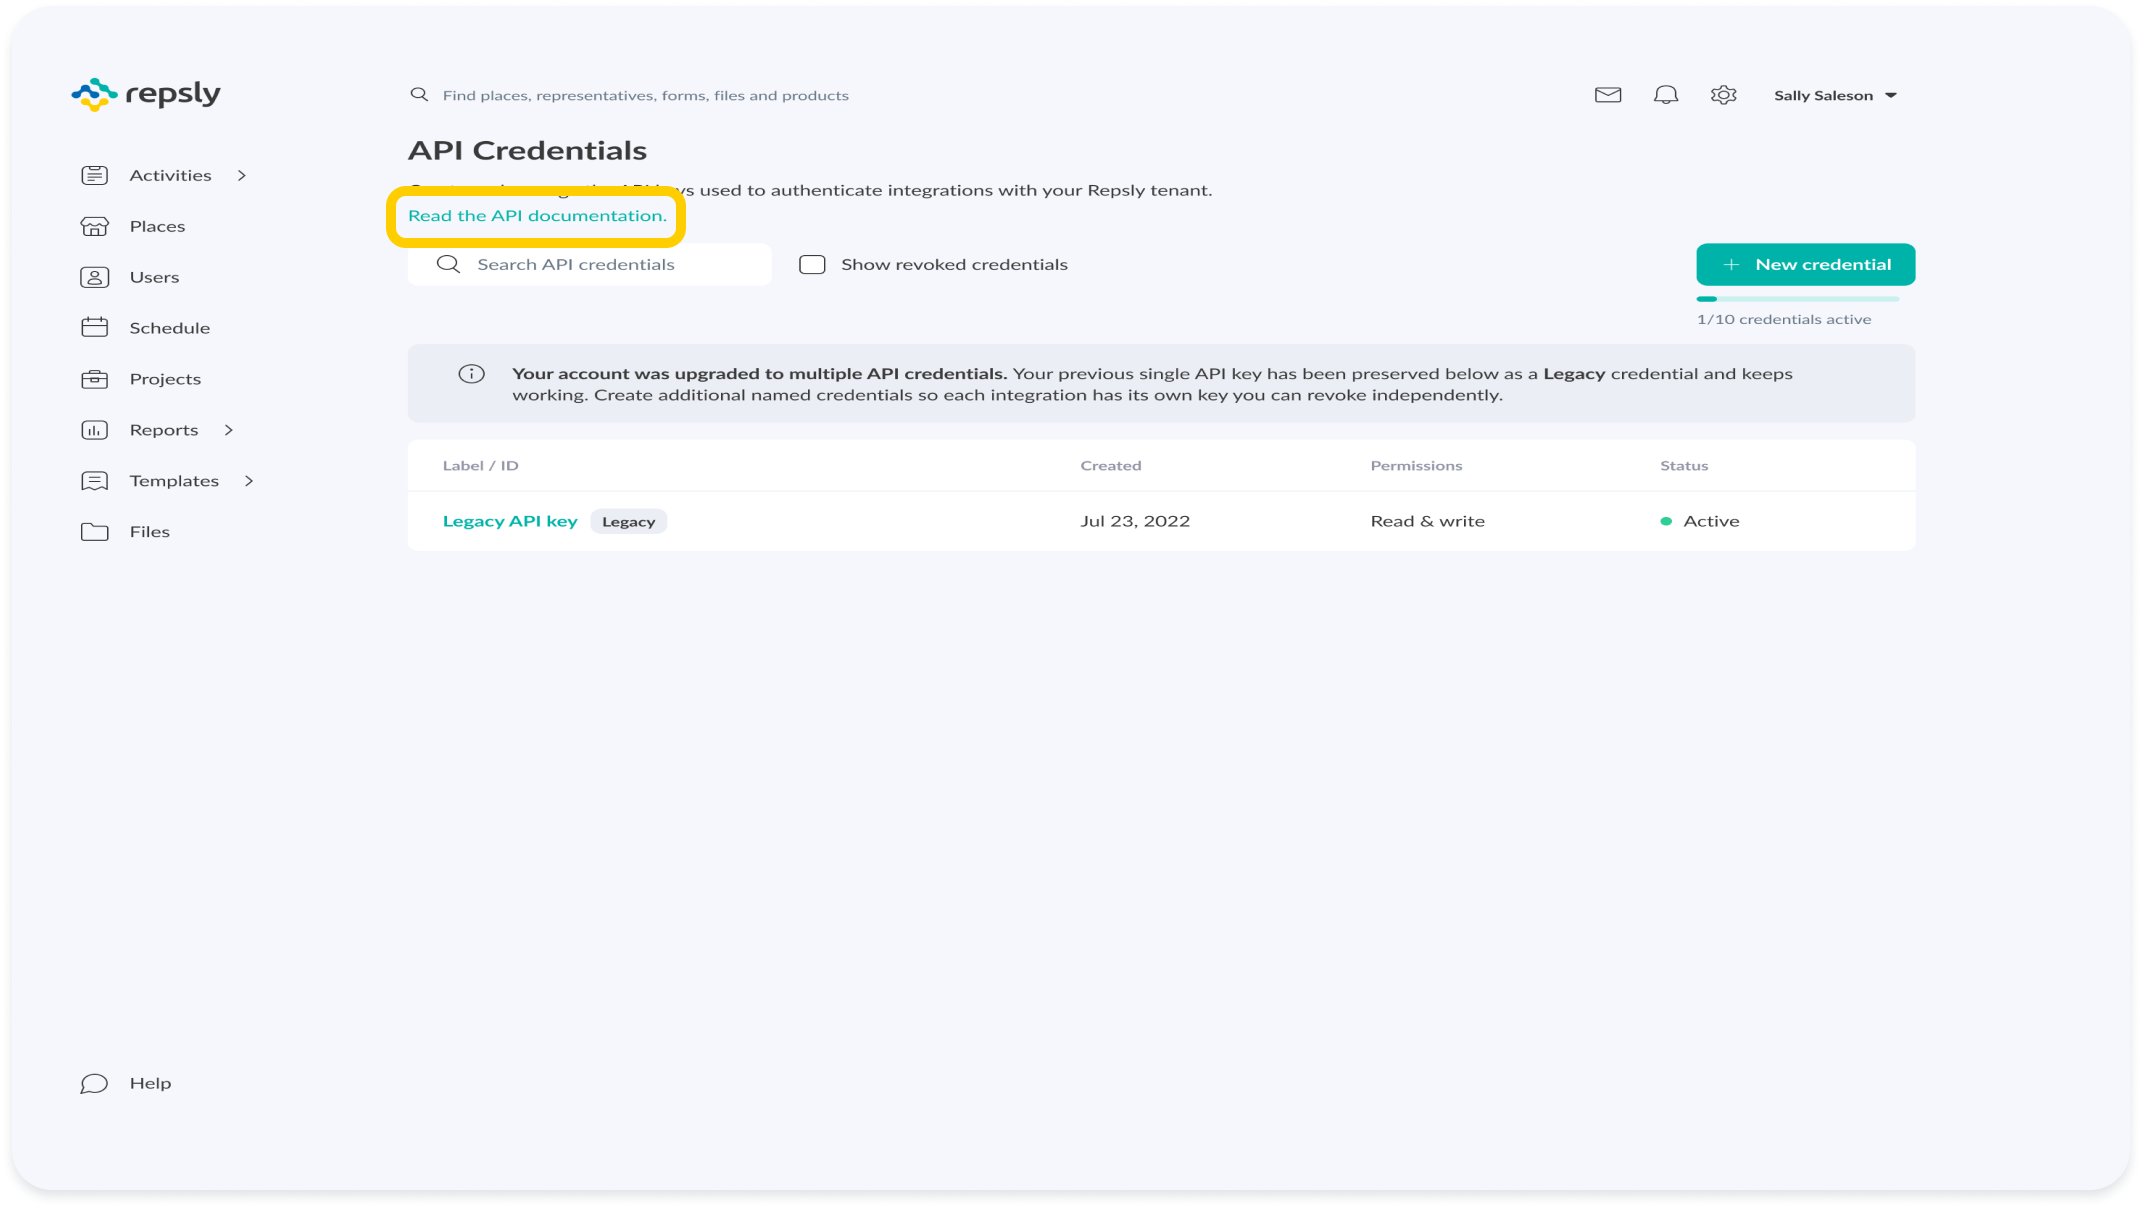Image resolution: width=2142 pixels, height=1208 pixels.
Task: Click the Projects briefcase icon
Action: pyautogui.click(x=94, y=379)
